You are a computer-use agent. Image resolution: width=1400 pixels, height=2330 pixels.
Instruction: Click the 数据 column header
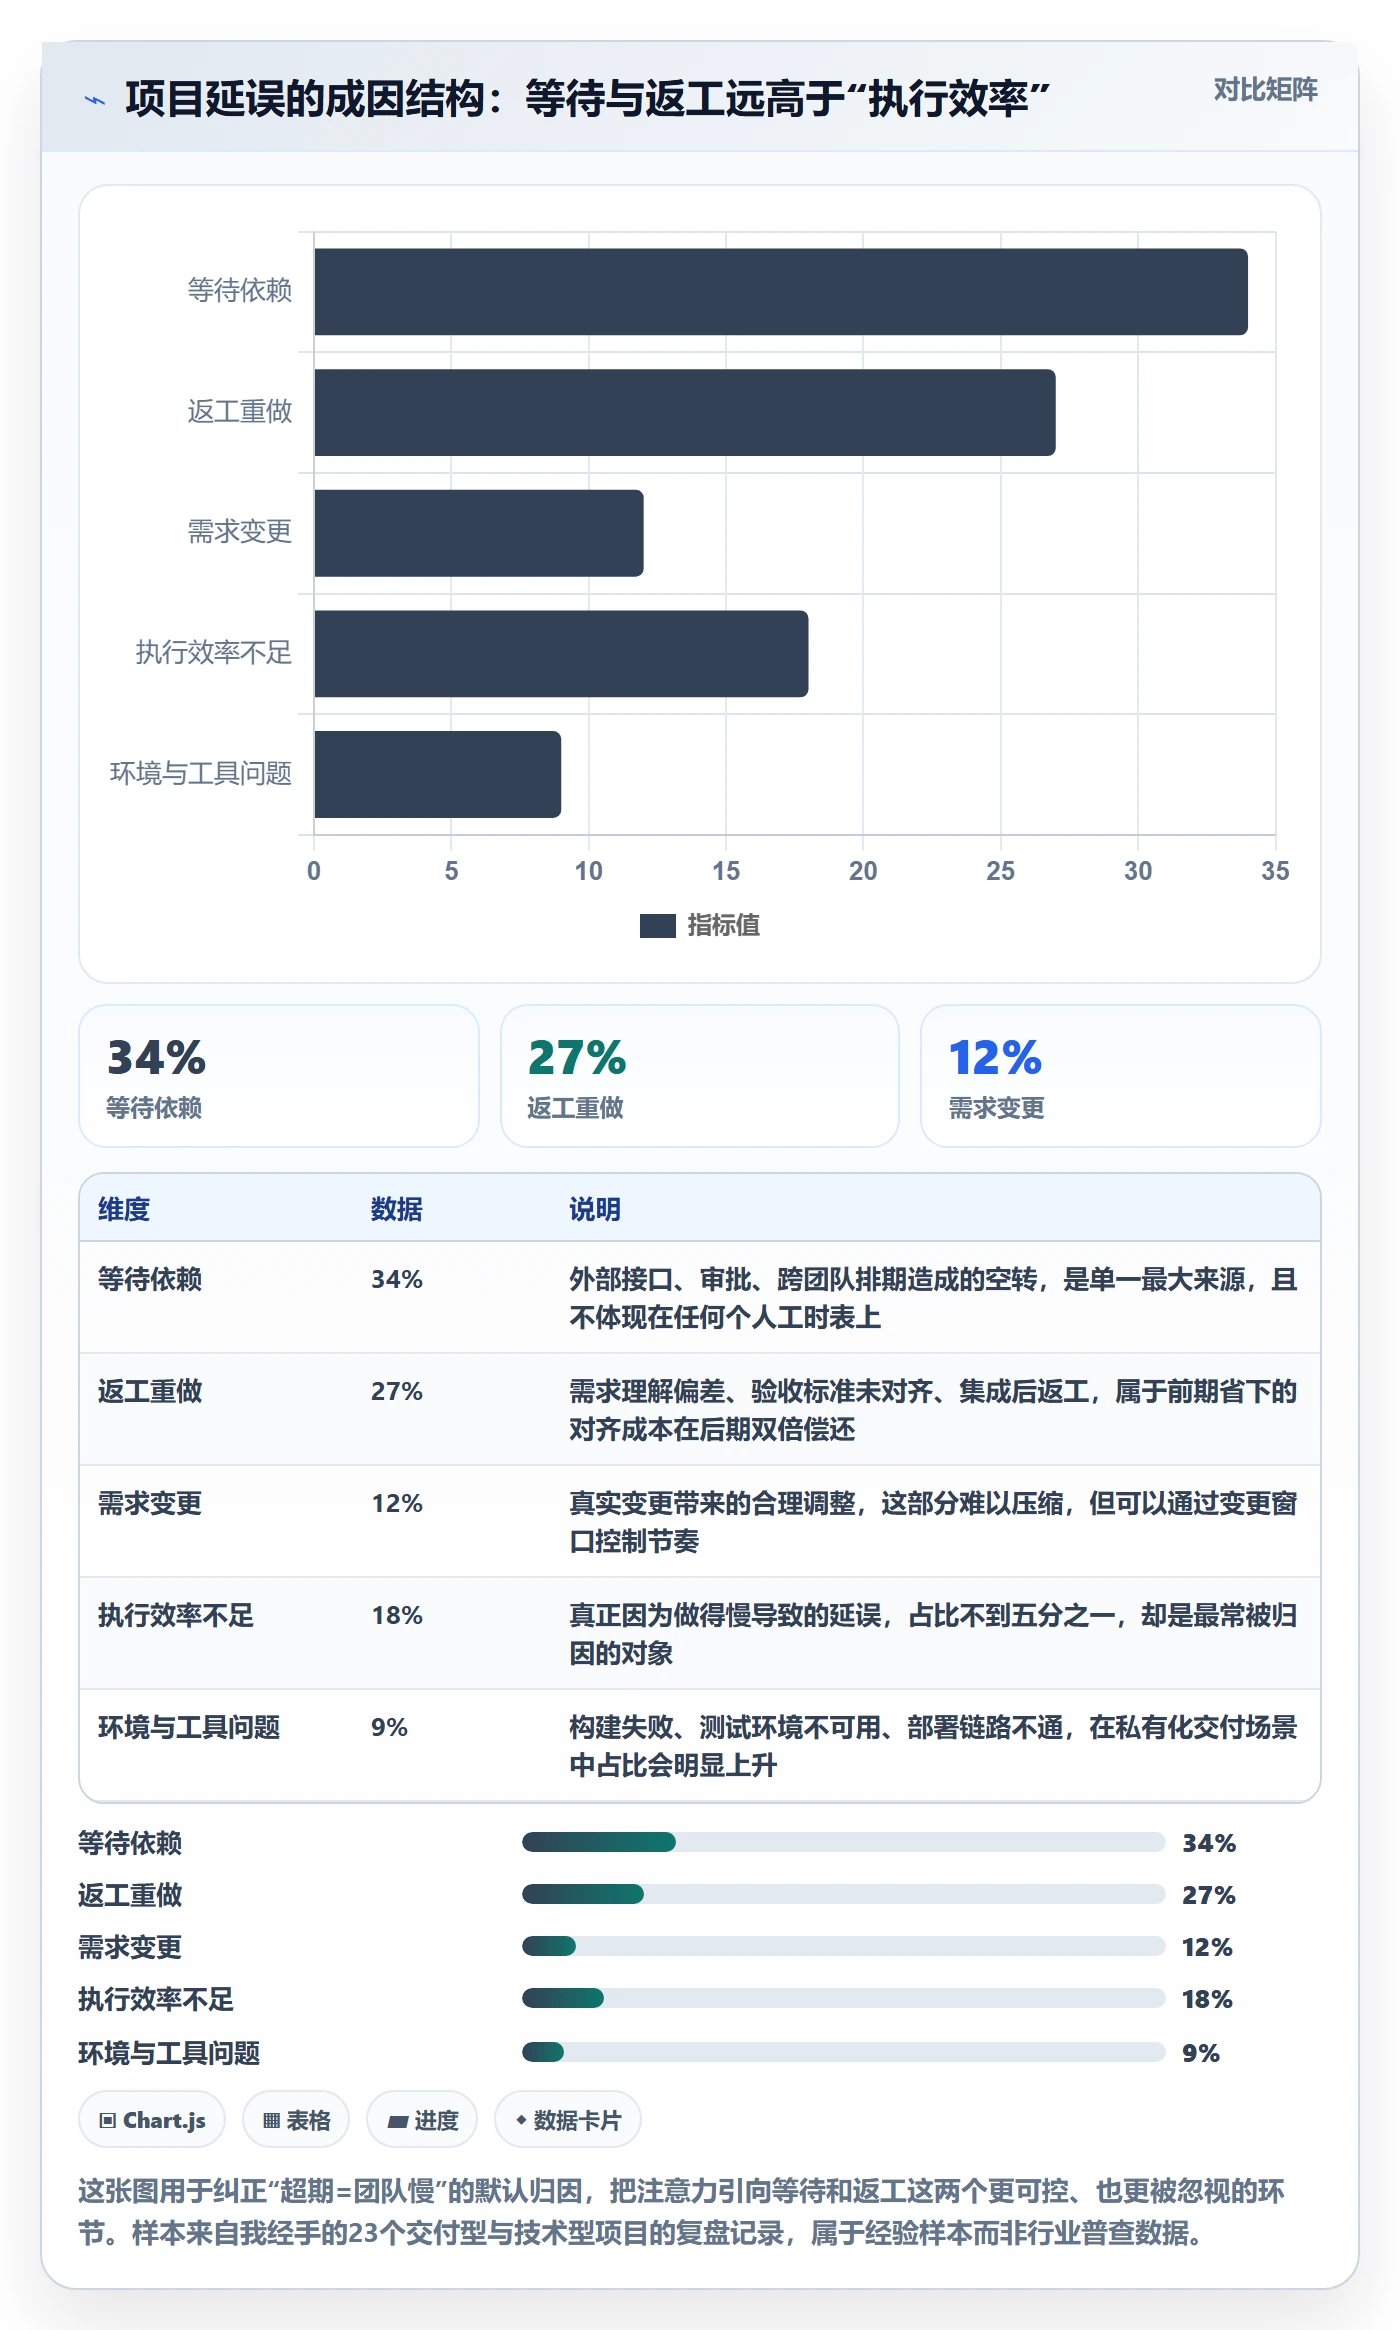tap(397, 1209)
